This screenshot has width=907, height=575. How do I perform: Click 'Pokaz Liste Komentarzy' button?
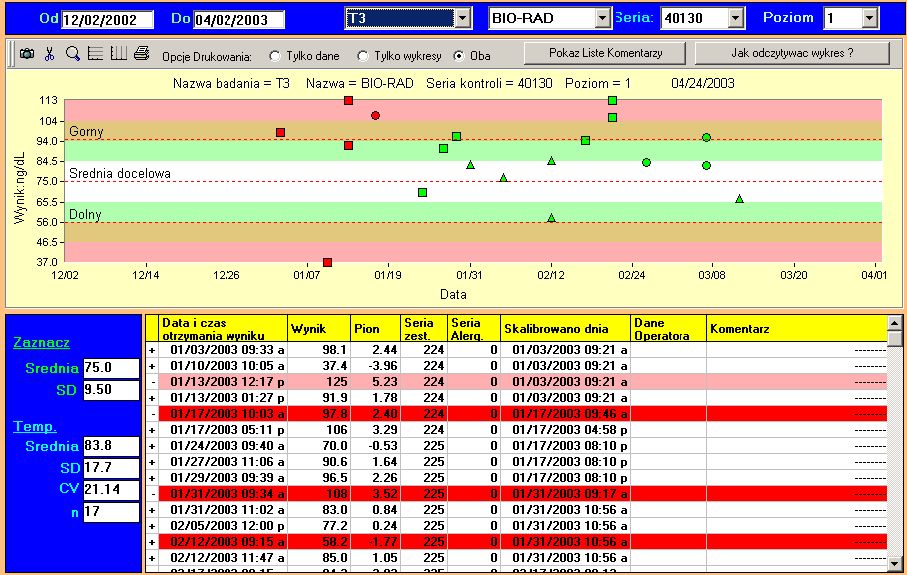pos(605,53)
